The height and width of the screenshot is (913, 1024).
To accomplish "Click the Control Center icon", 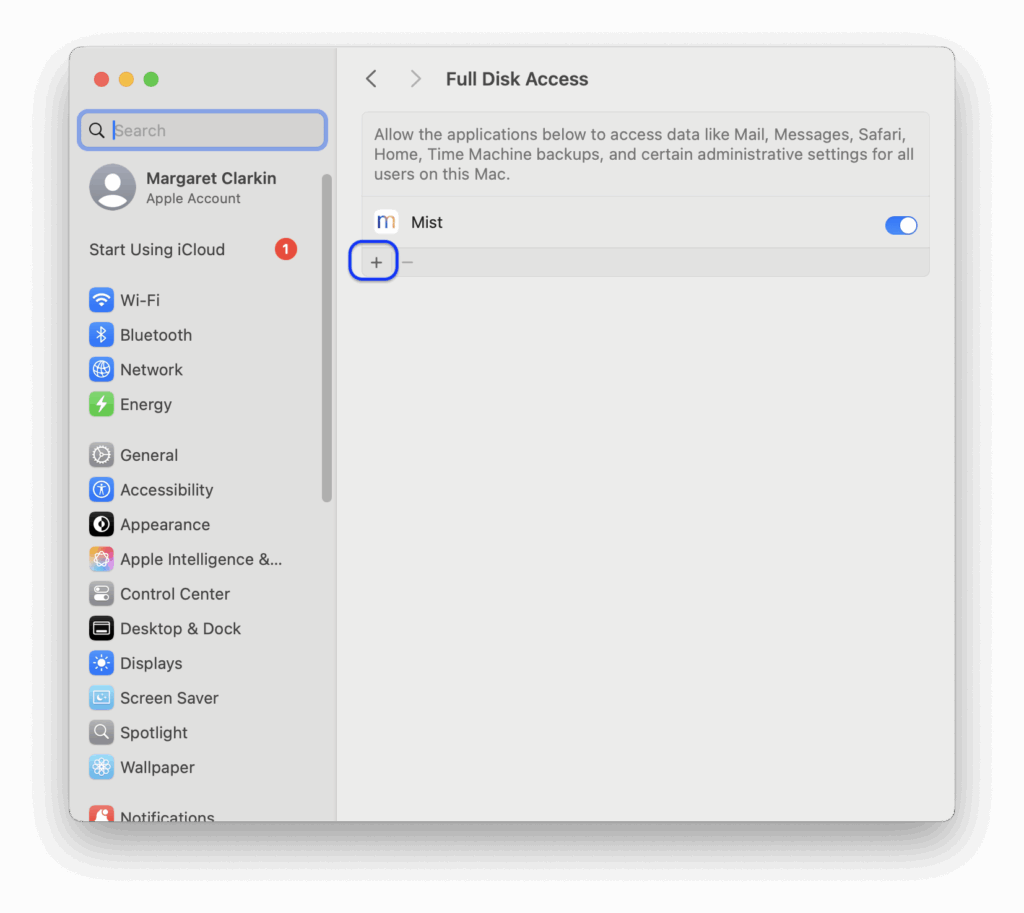I will pos(101,593).
